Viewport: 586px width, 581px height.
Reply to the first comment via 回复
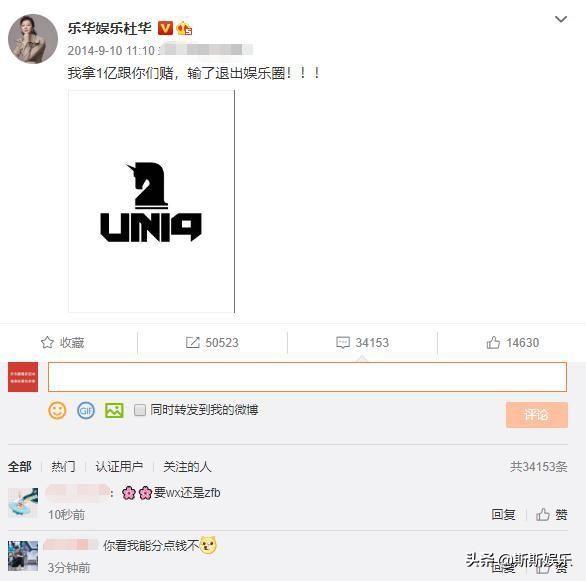pos(503,514)
